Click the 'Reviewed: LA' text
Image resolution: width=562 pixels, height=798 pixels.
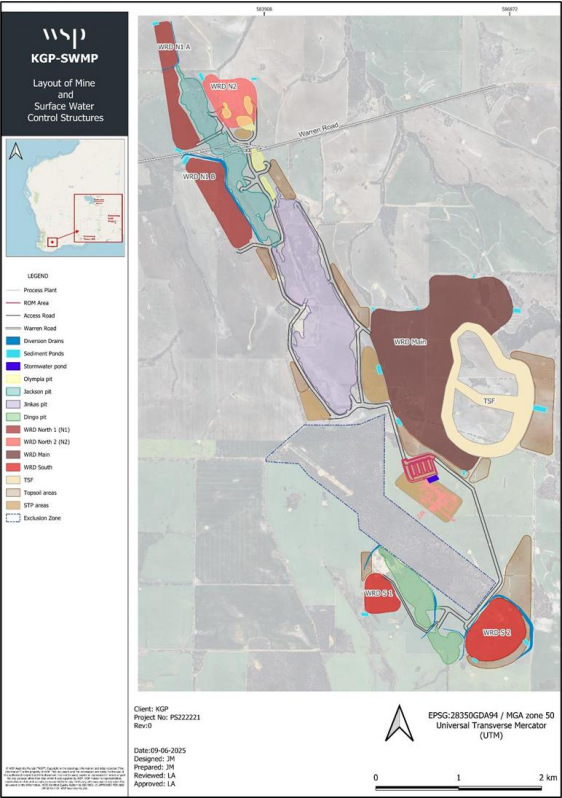[x=154, y=776]
